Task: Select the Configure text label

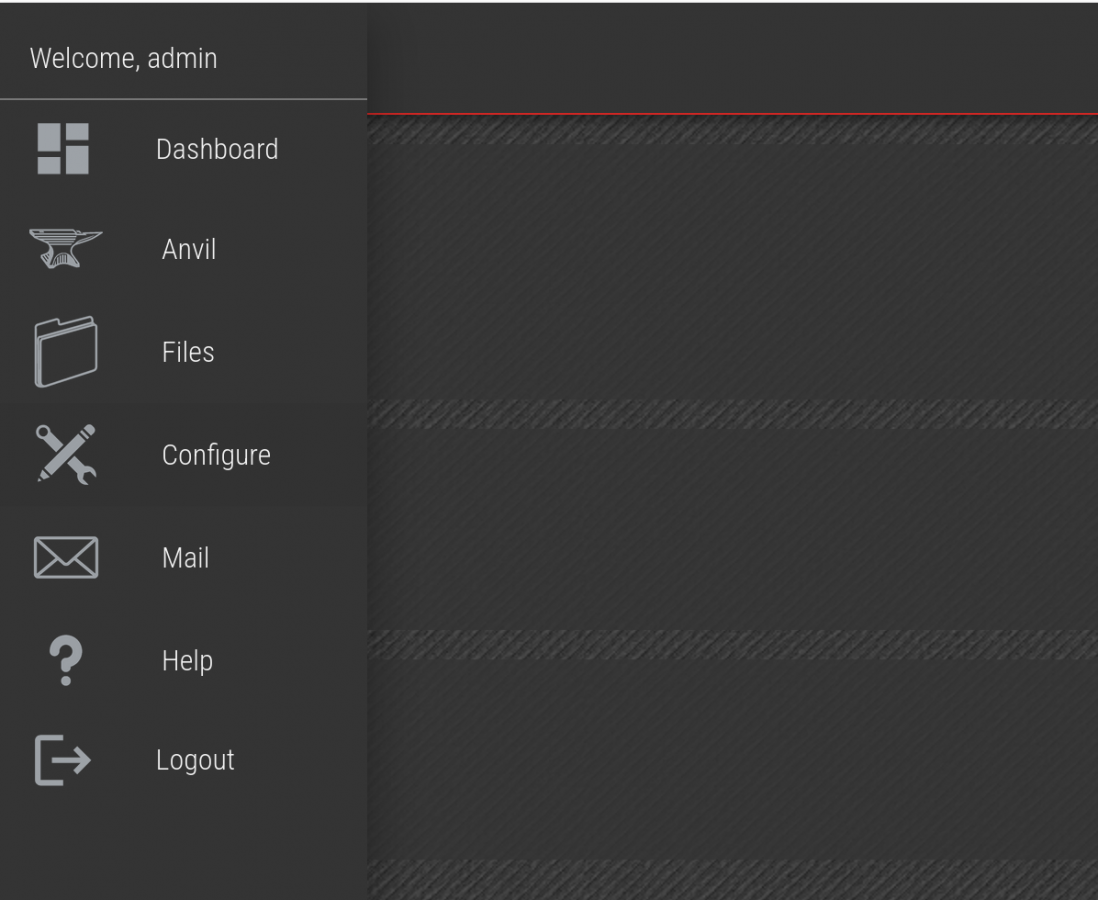Action: click(216, 455)
